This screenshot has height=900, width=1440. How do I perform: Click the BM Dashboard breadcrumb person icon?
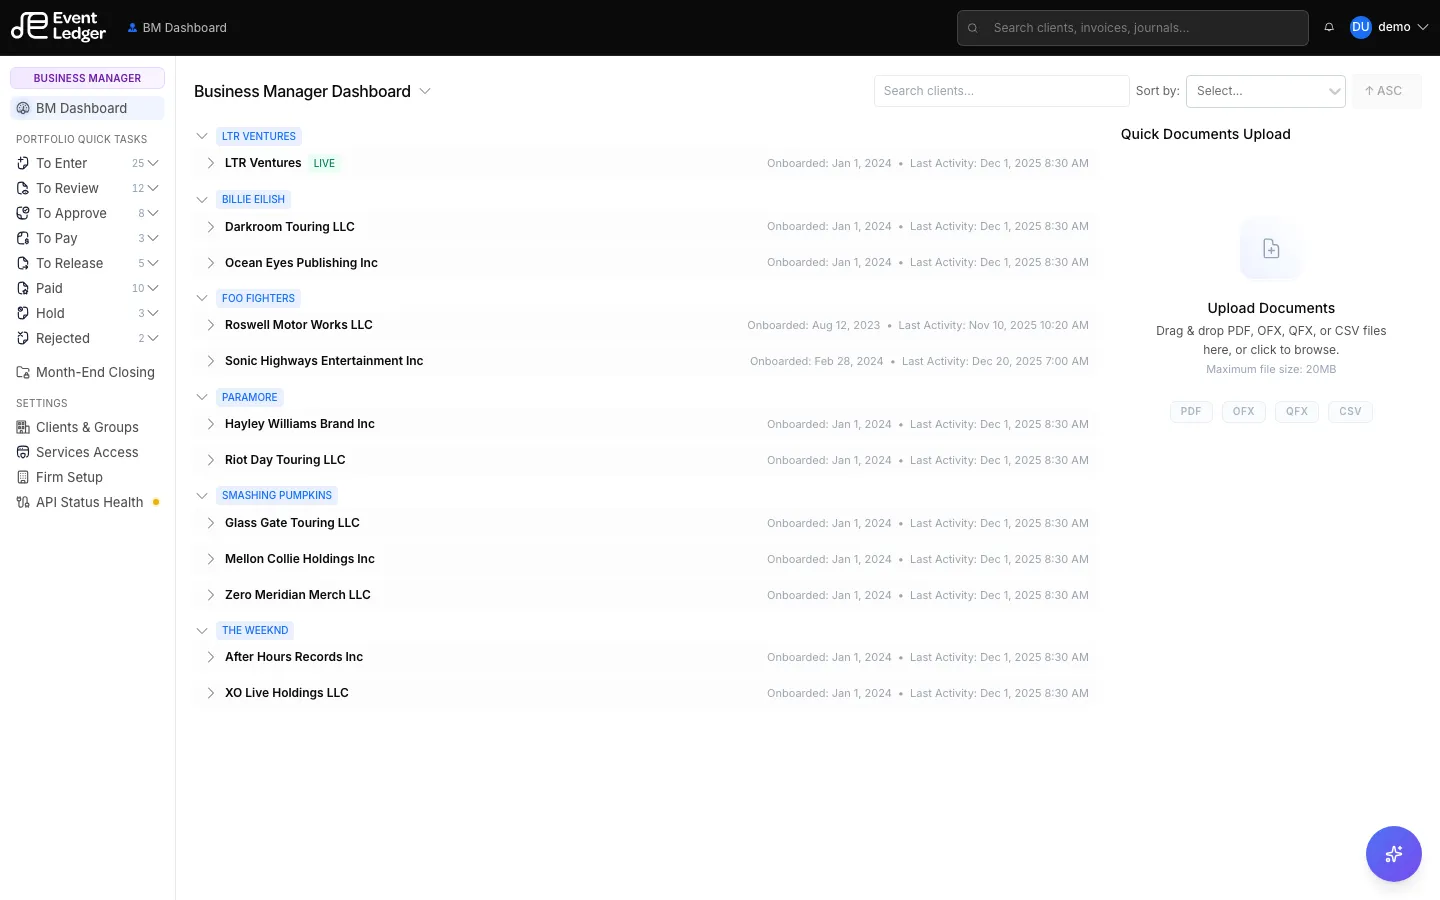tap(132, 28)
